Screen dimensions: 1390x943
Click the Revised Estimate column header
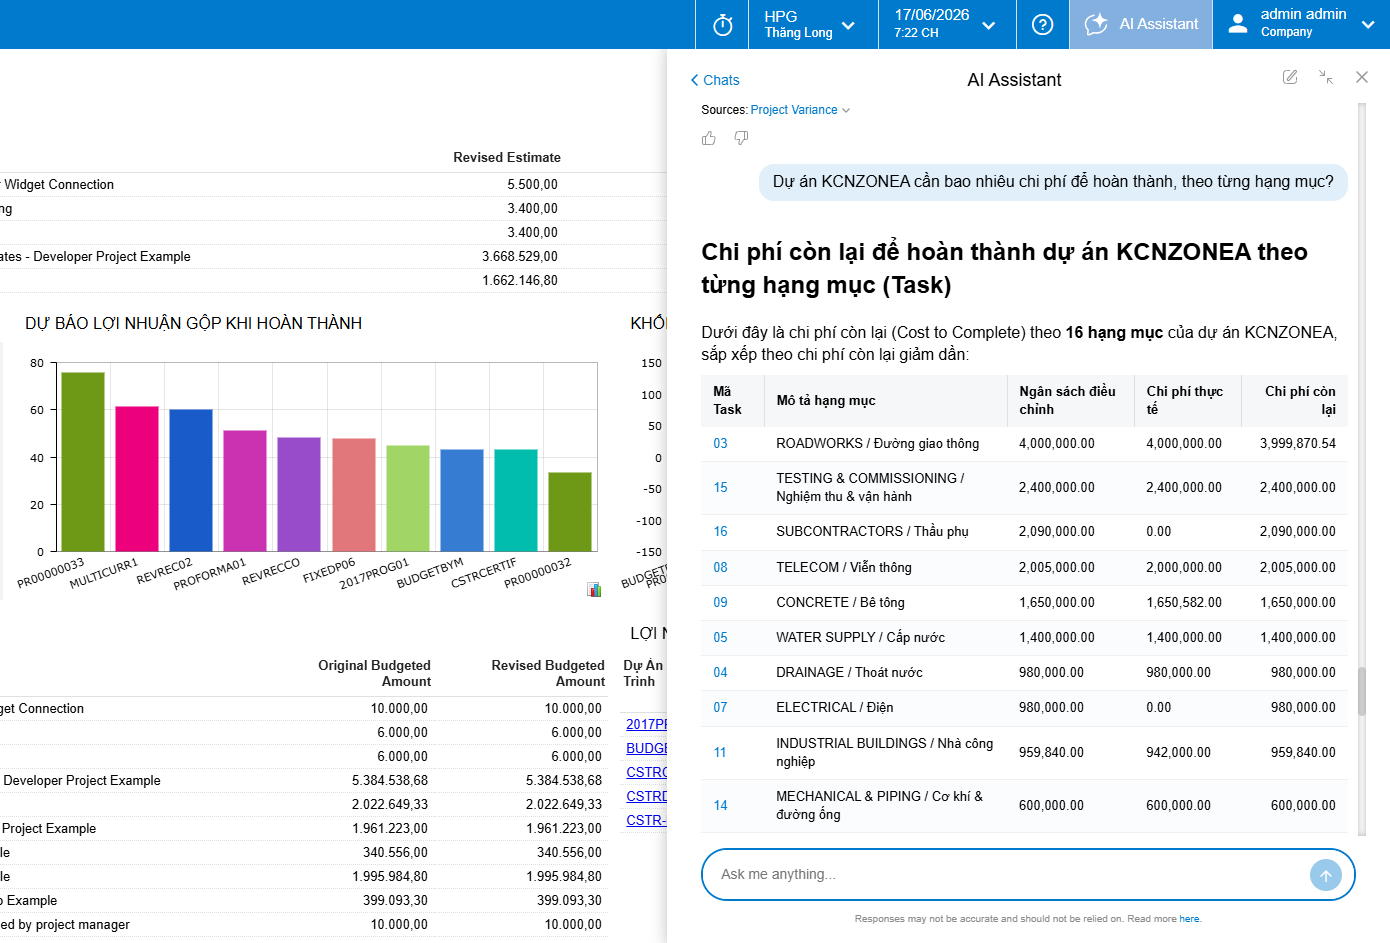click(x=507, y=157)
